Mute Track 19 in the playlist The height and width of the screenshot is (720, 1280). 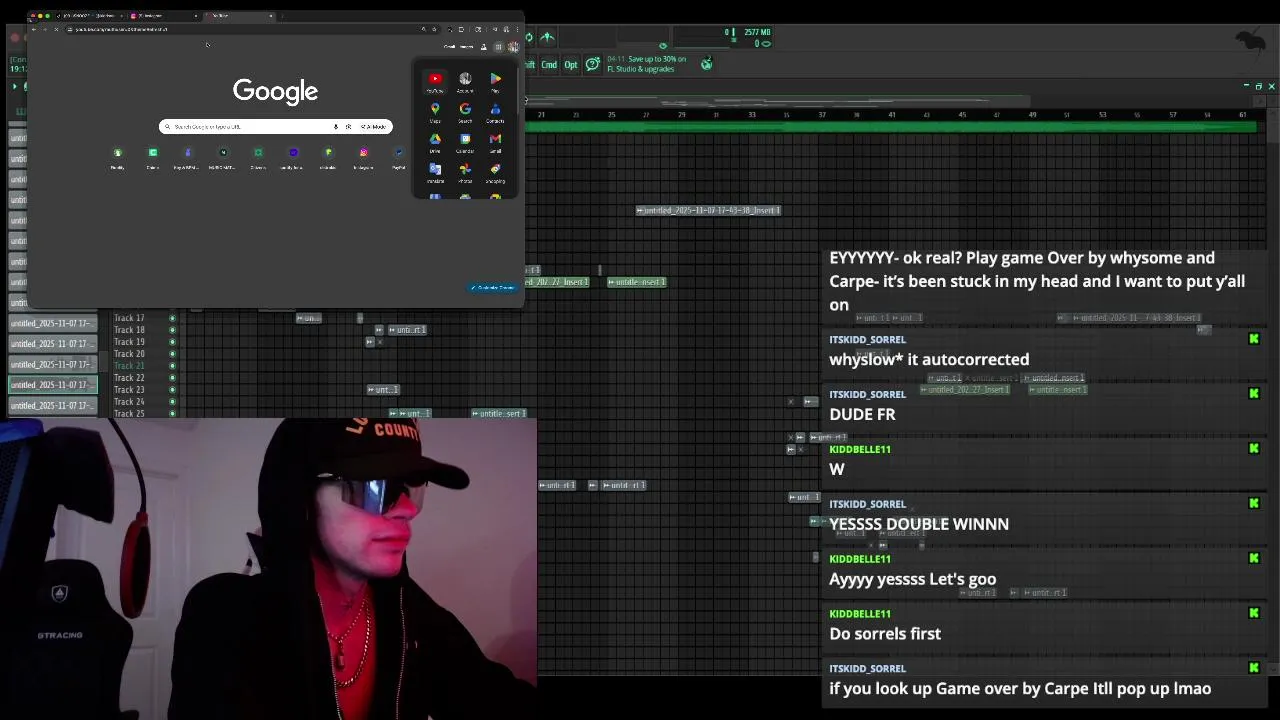172,342
